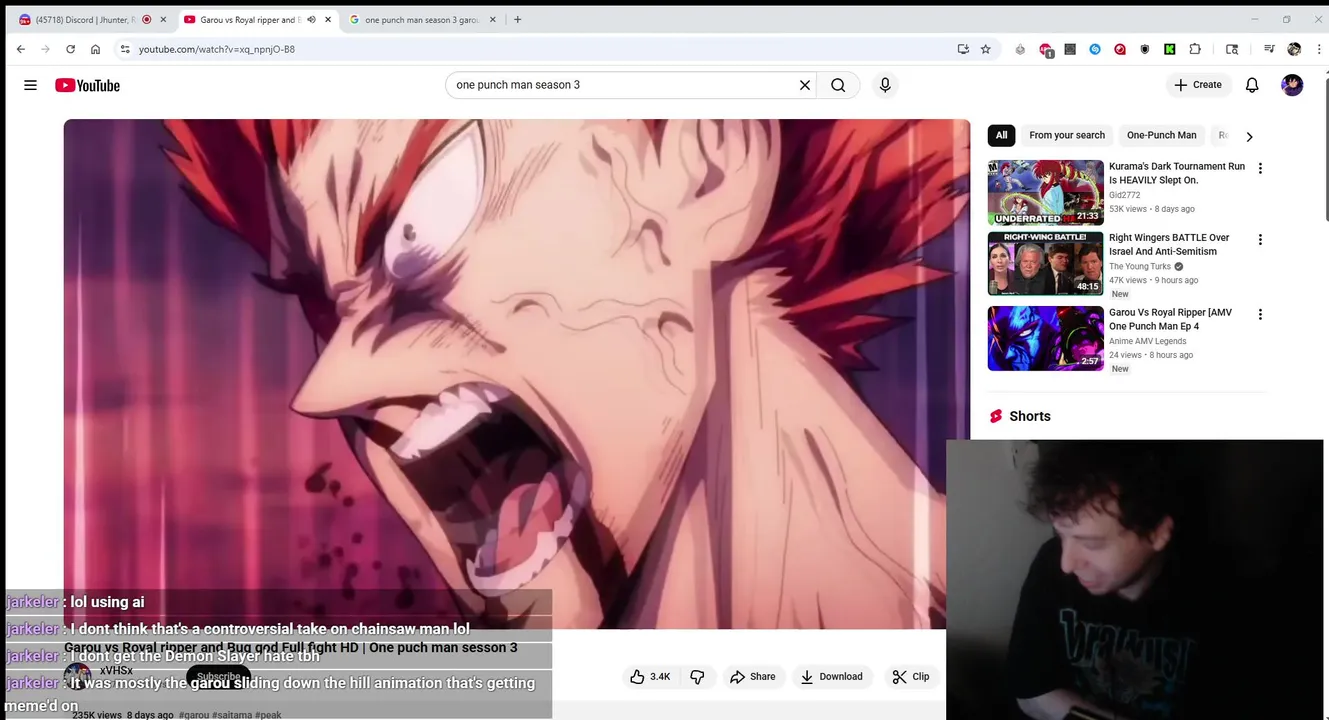Image resolution: width=1329 pixels, height=720 pixels.
Task: Run search with the magnifying glass button
Action: [x=838, y=85]
